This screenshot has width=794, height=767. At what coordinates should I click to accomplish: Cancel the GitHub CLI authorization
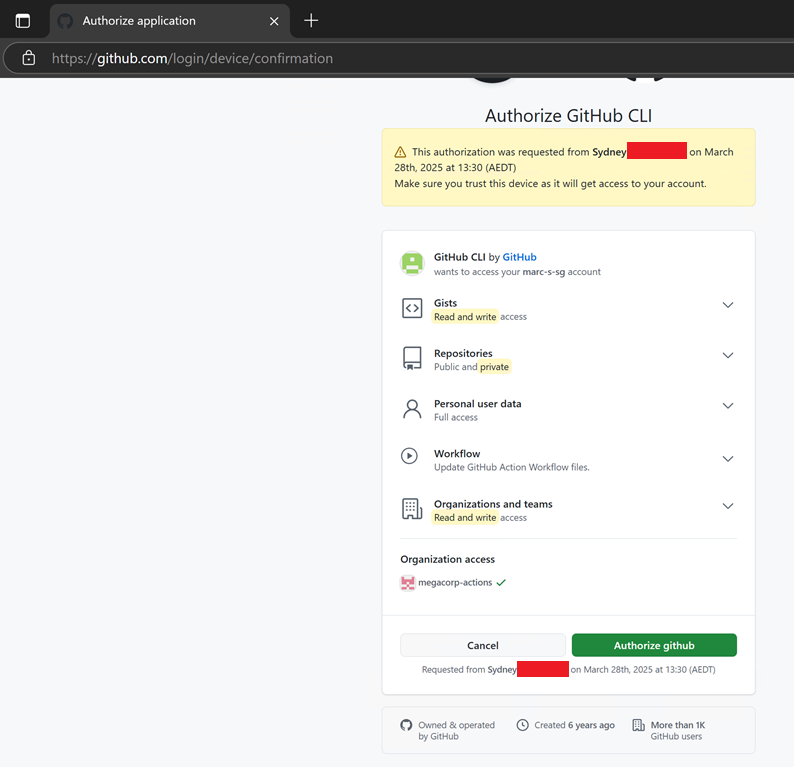pos(483,645)
